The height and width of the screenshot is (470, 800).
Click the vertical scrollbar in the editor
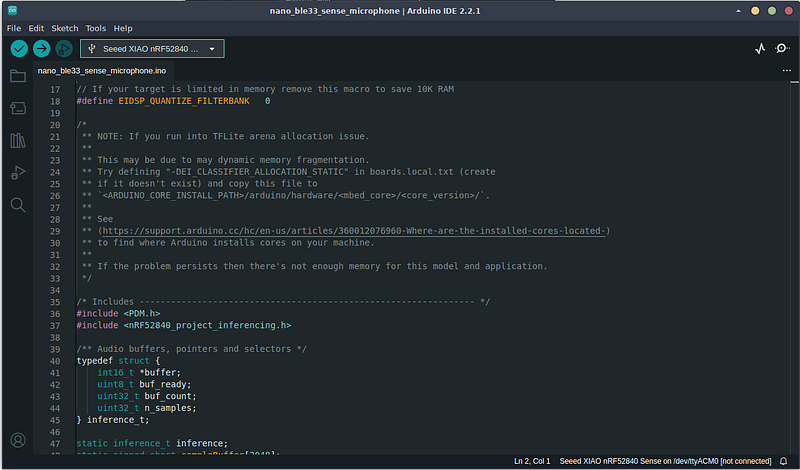(794, 267)
